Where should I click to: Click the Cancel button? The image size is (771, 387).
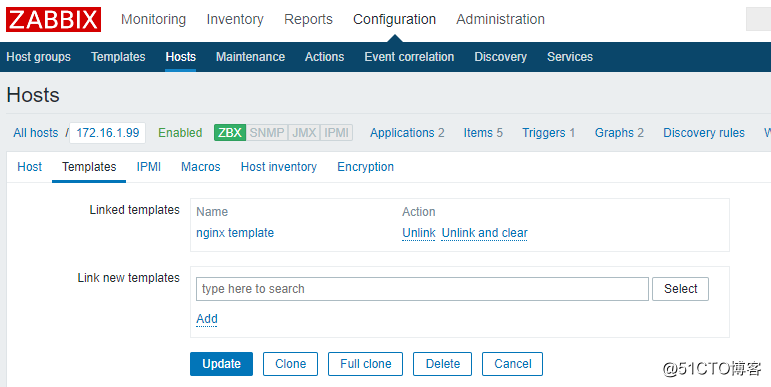click(x=512, y=364)
